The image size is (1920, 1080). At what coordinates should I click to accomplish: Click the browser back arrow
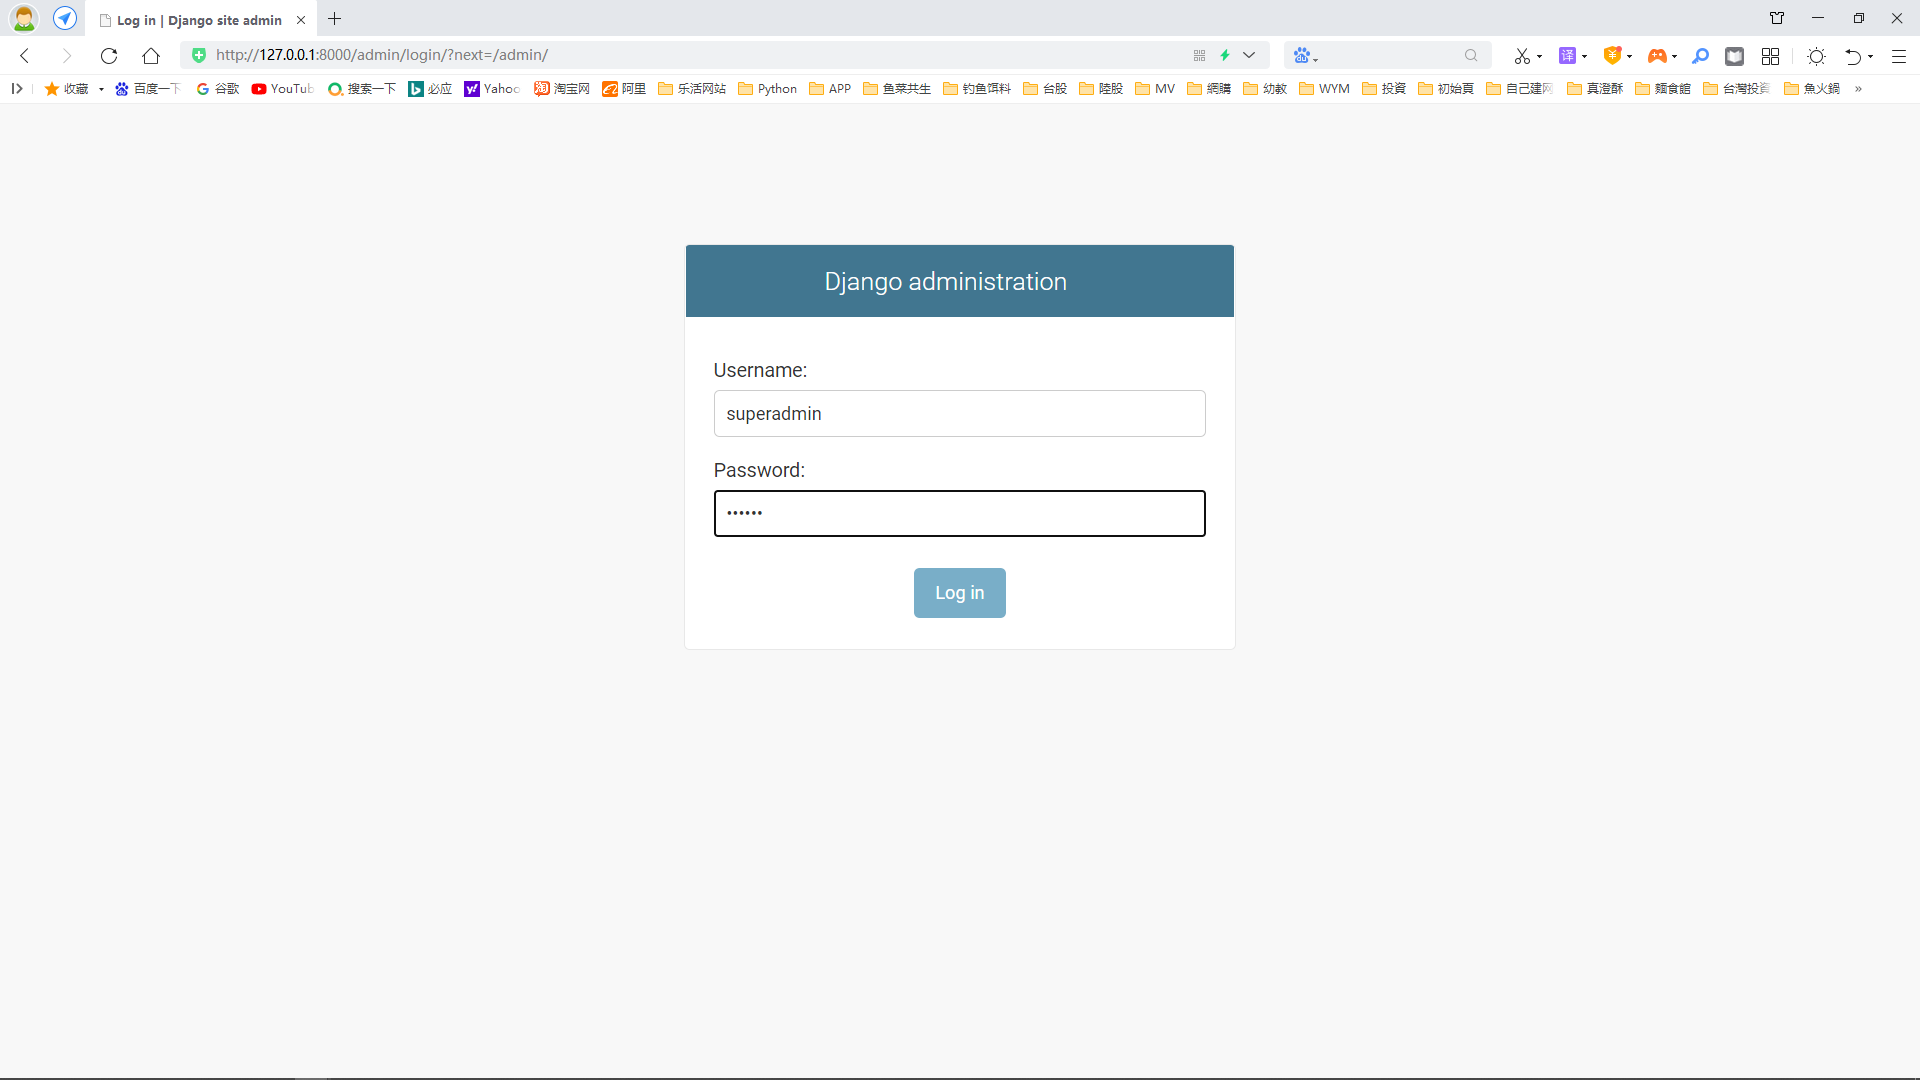(25, 56)
